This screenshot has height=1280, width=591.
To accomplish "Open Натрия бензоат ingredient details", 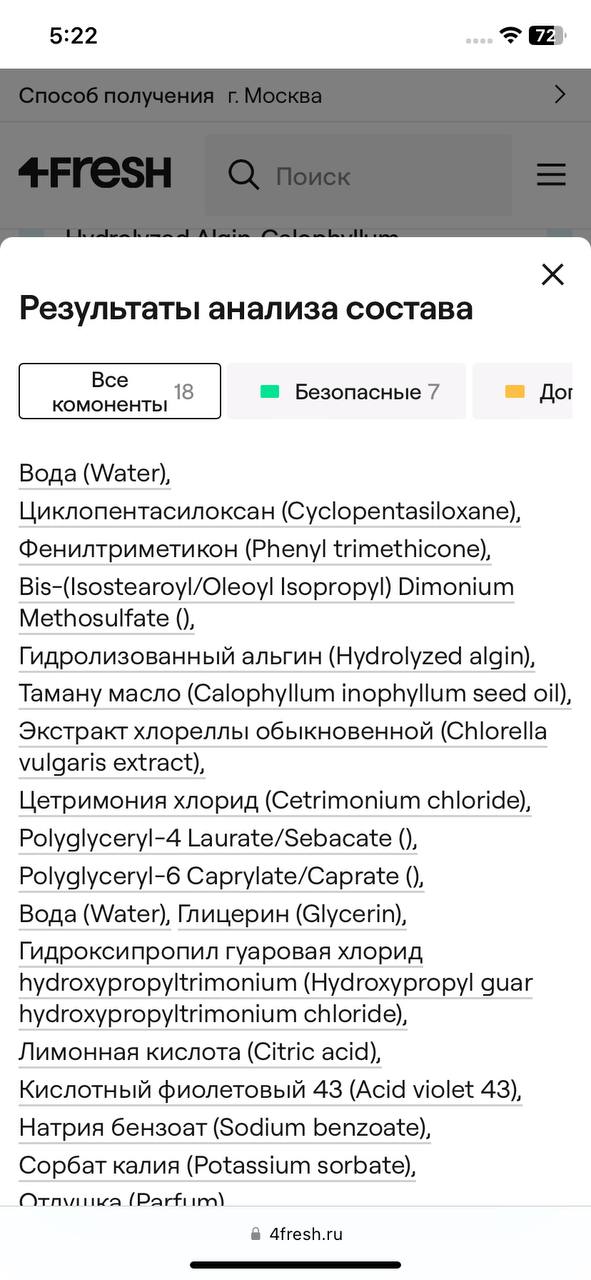I will 225,1128.
